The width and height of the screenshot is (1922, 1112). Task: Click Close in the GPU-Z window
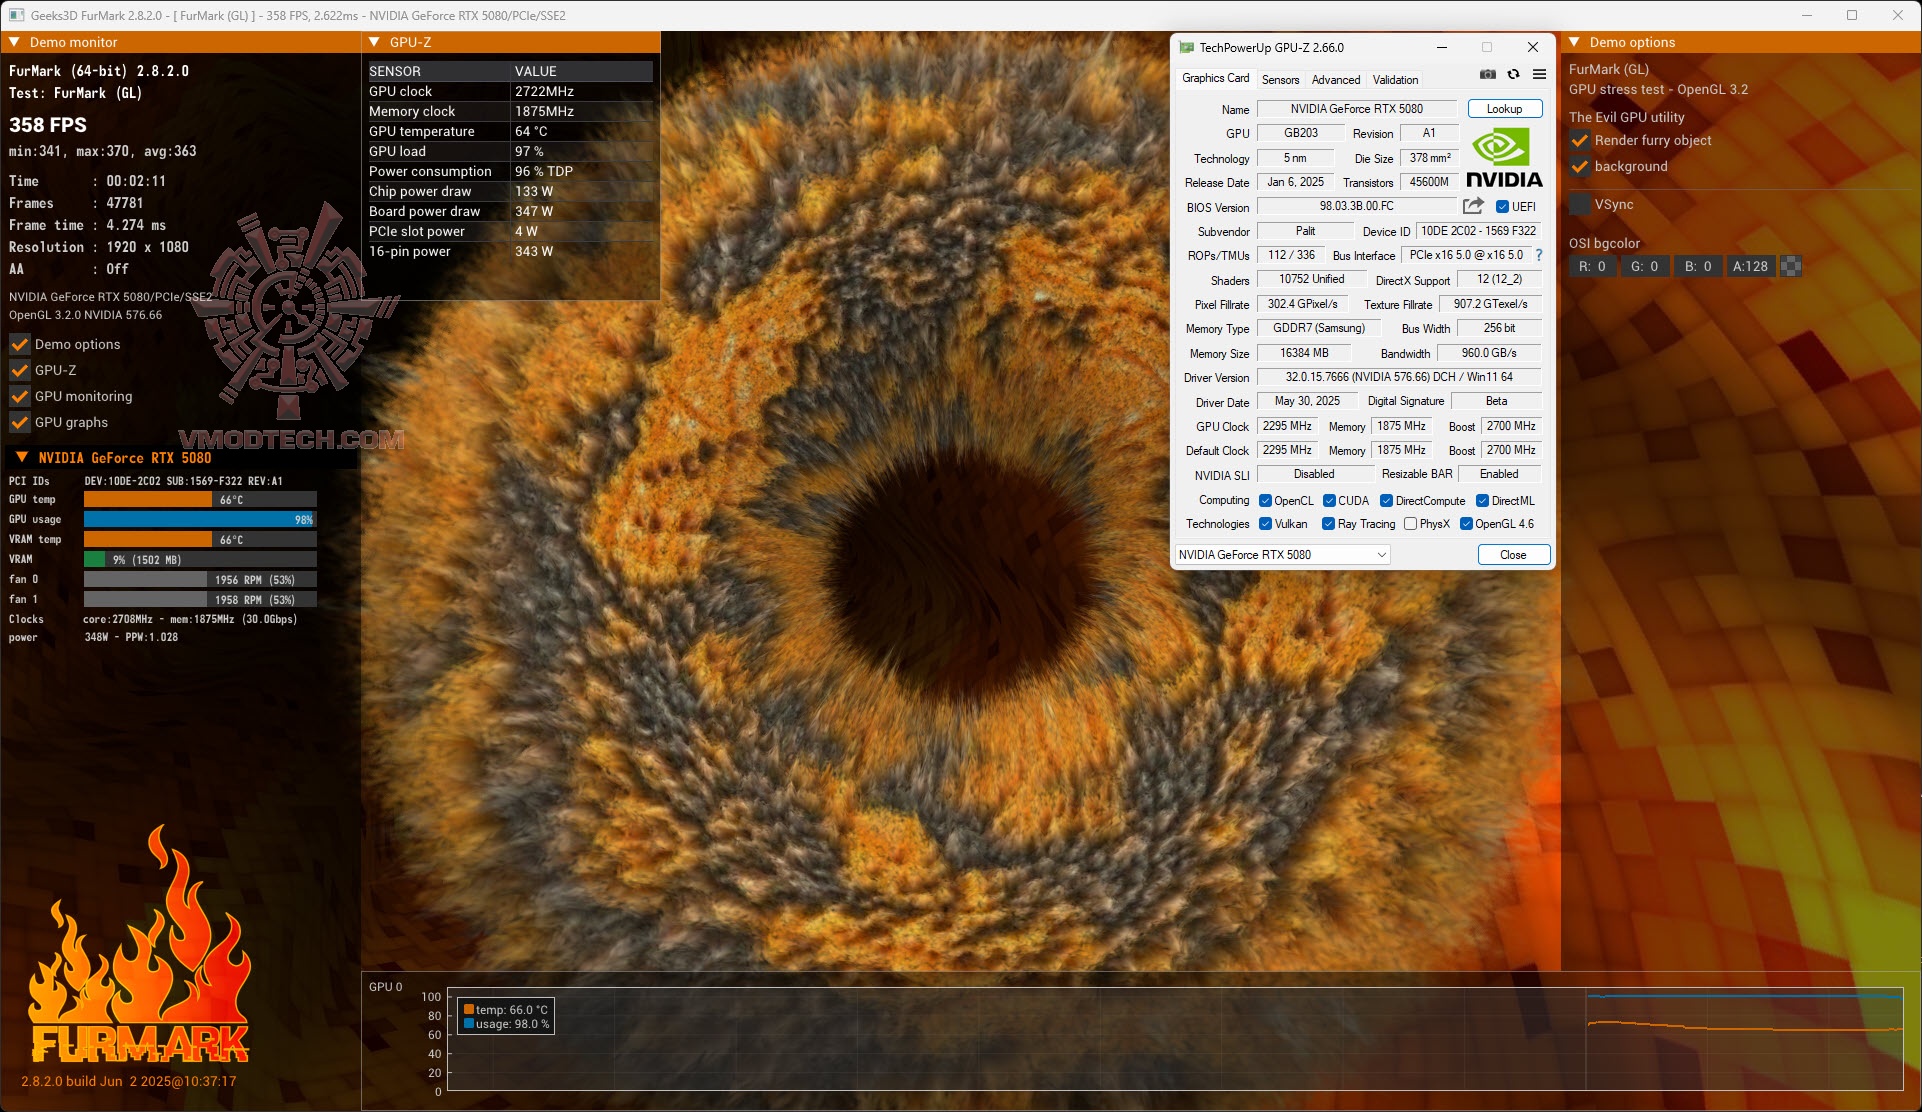coord(1513,554)
